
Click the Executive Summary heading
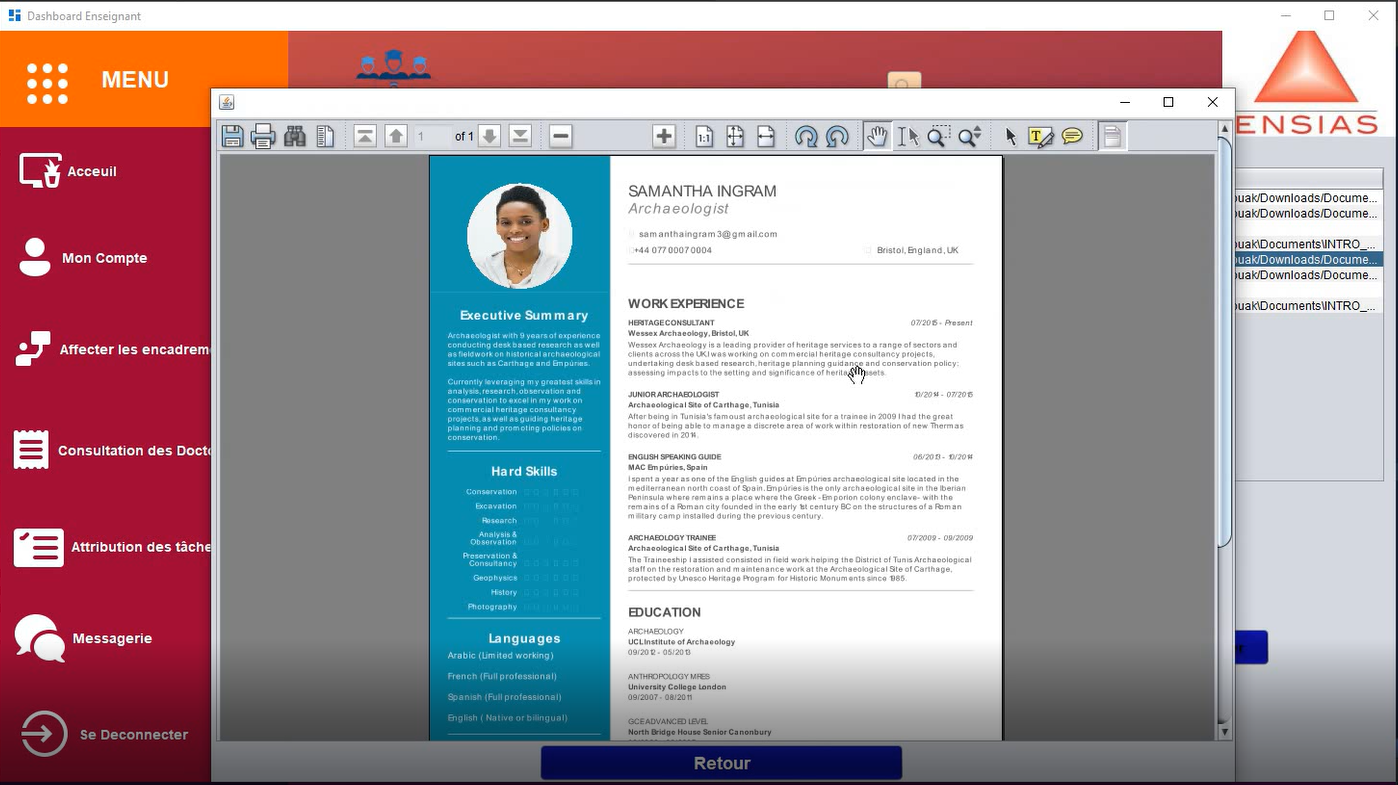pos(524,315)
